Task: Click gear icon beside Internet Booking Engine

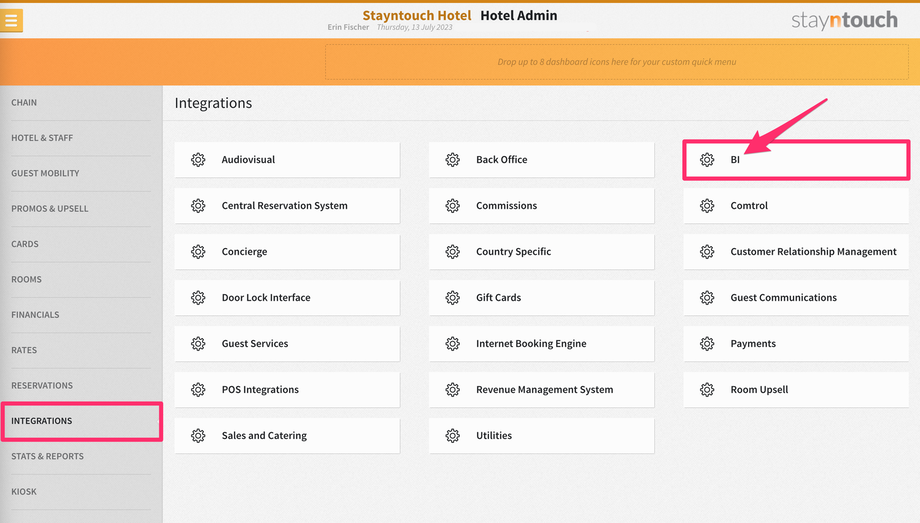Action: [452, 343]
